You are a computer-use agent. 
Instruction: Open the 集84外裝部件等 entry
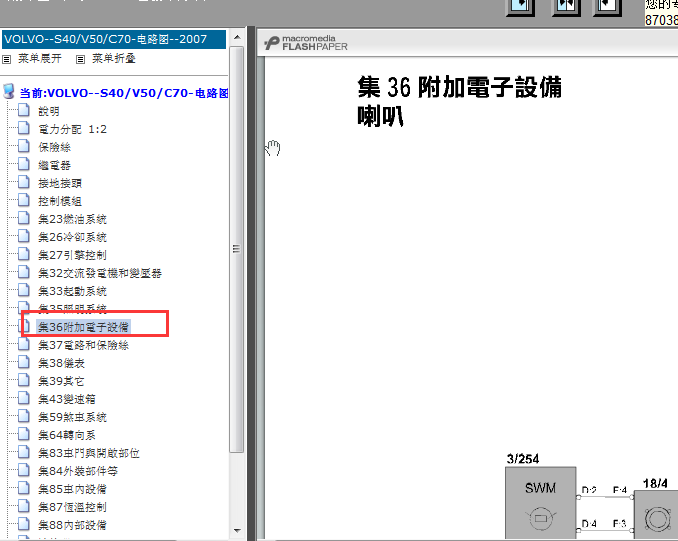click(x=78, y=471)
